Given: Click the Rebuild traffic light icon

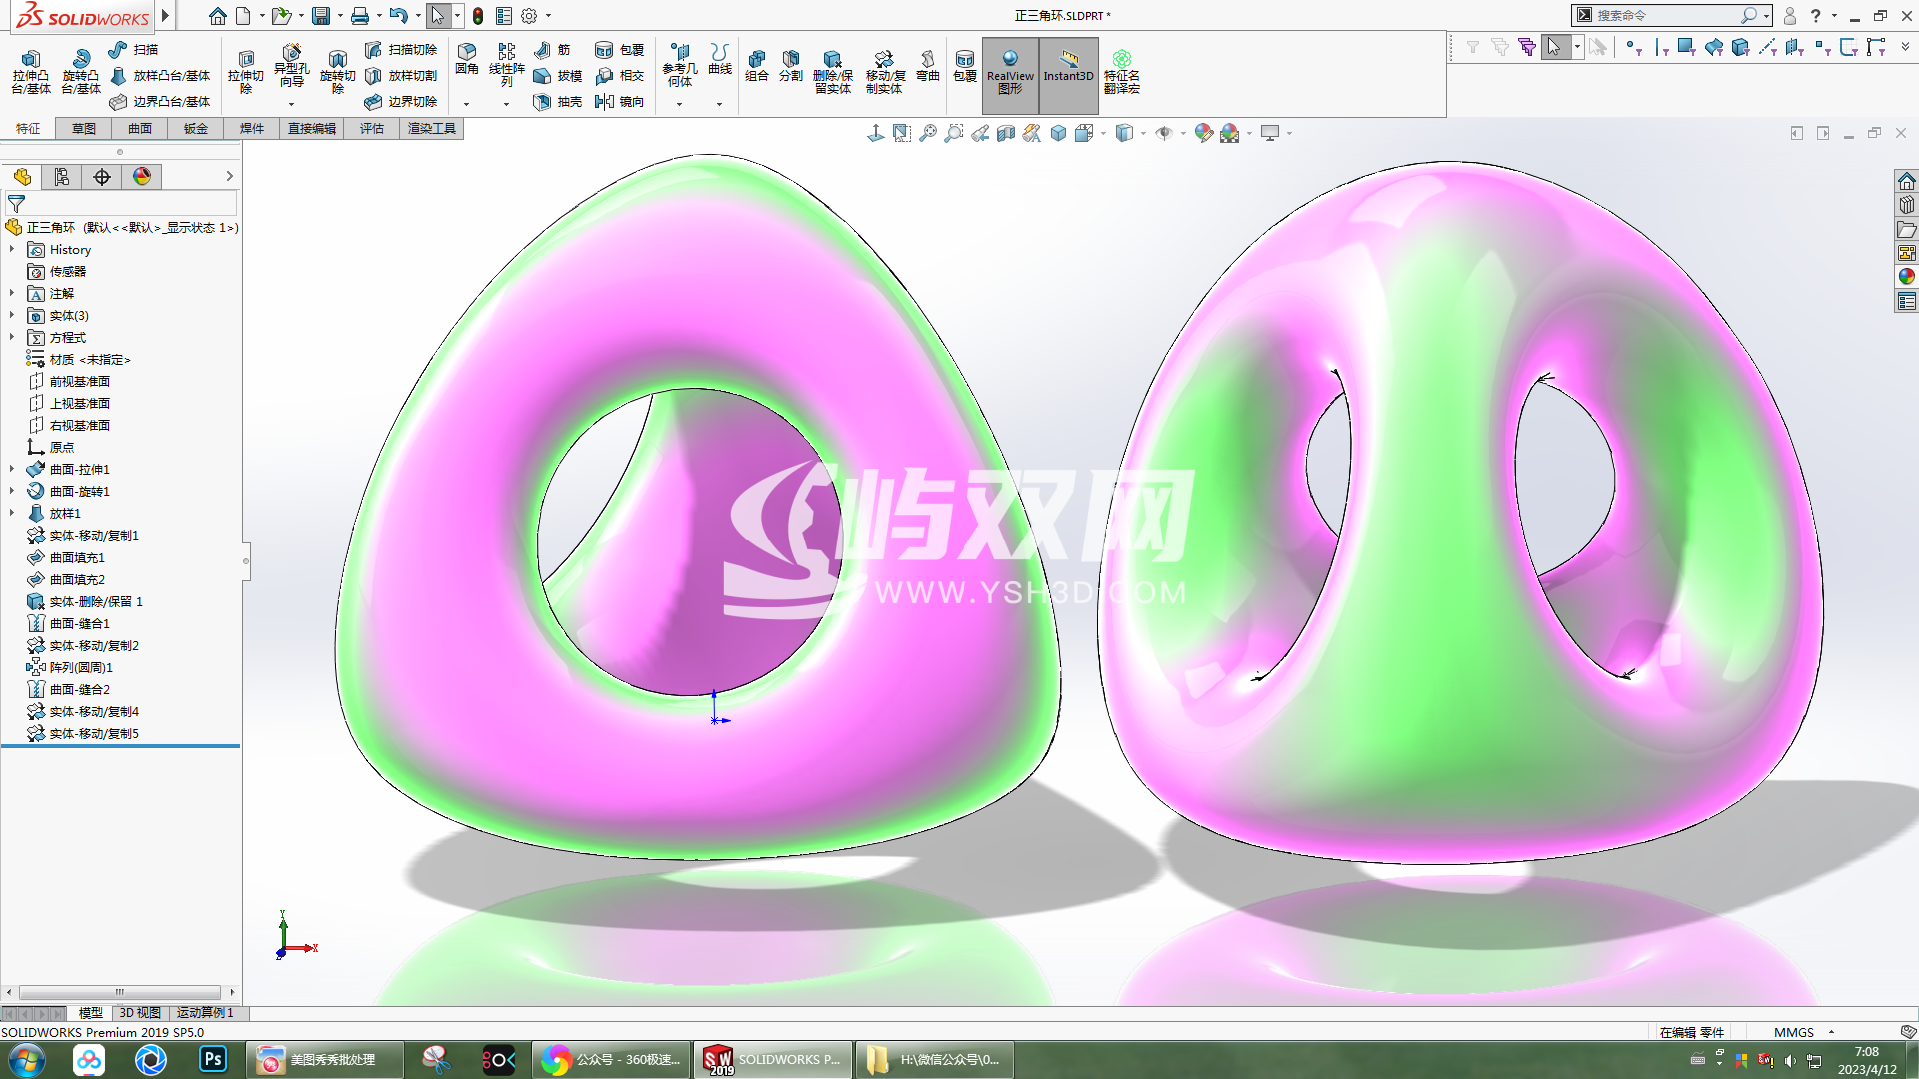Looking at the screenshot, I should click(478, 16).
